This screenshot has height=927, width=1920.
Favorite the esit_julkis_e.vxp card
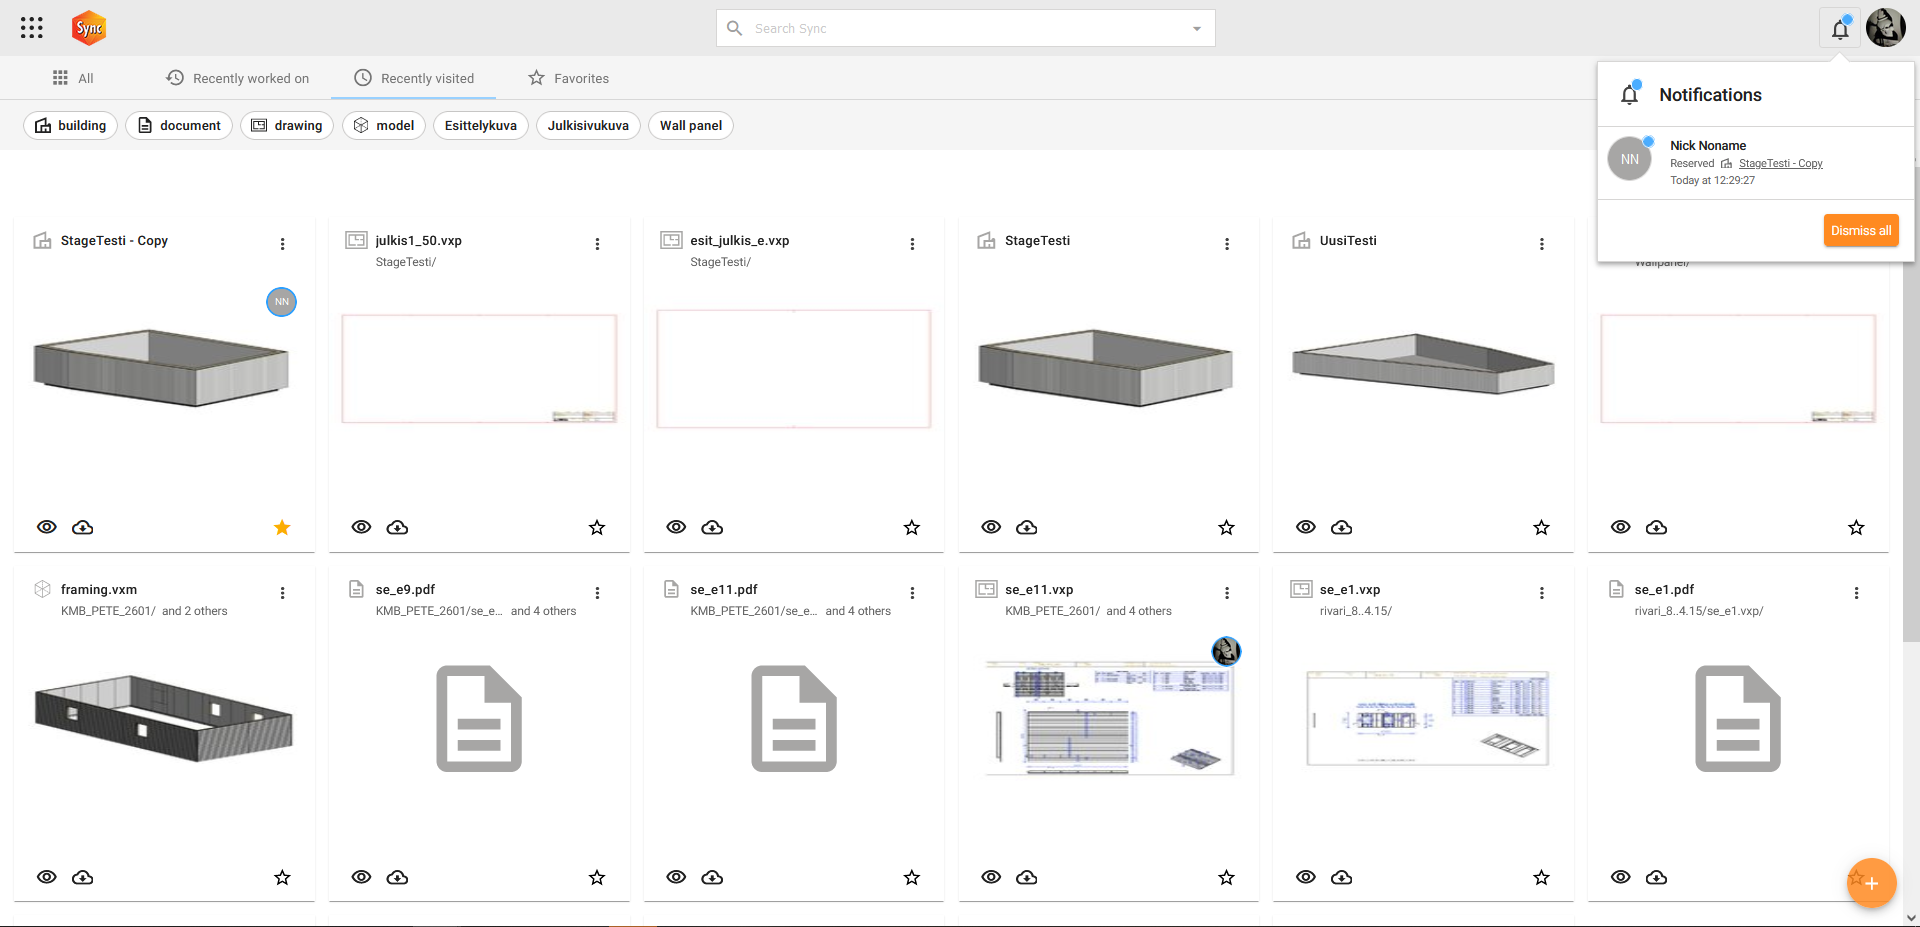pos(911,527)
